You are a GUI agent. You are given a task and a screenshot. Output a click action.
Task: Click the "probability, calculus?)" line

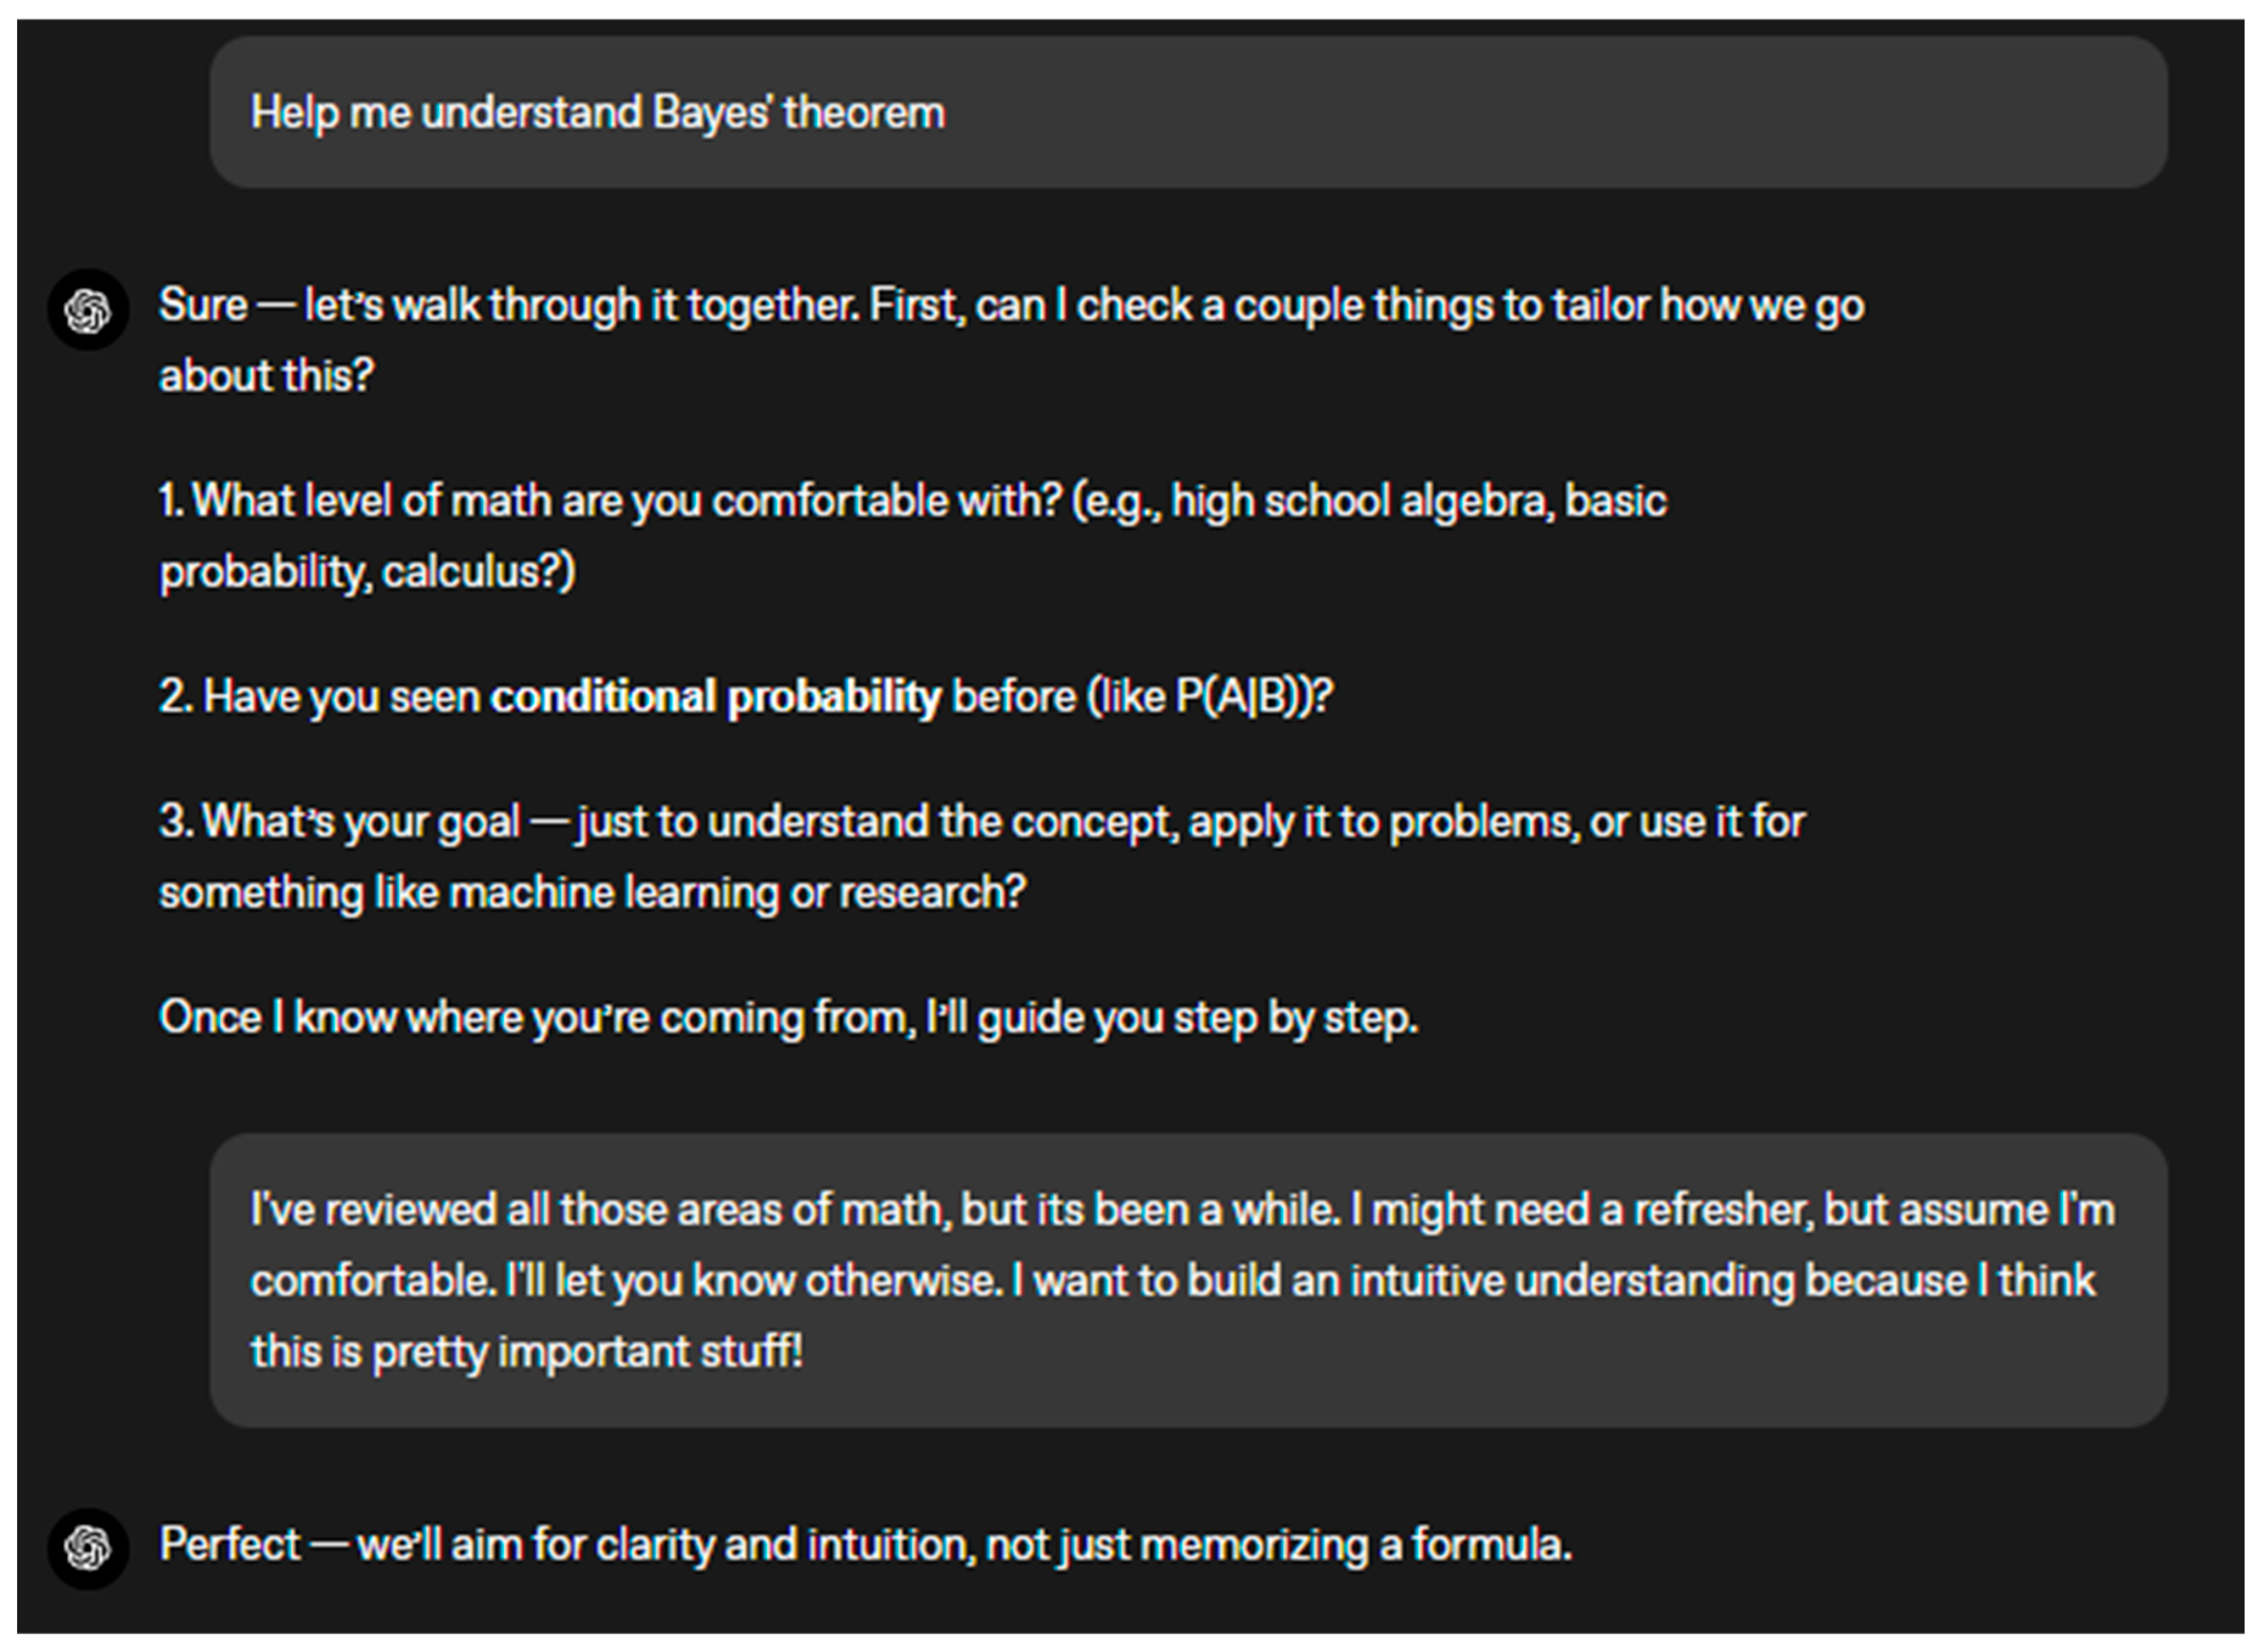point(367,572)
